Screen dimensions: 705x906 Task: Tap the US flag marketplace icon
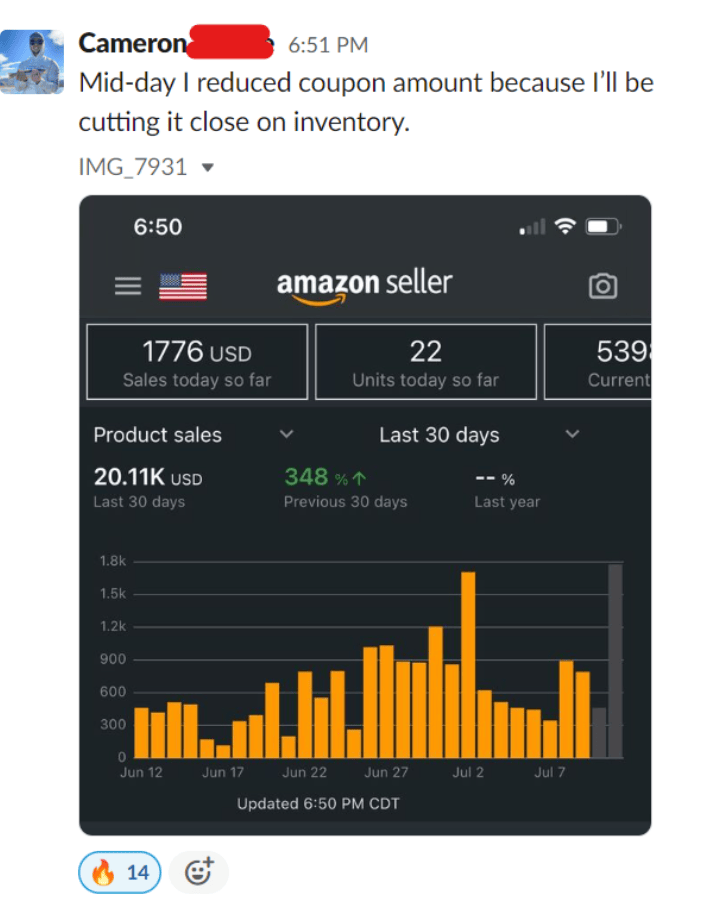point(183,286)
